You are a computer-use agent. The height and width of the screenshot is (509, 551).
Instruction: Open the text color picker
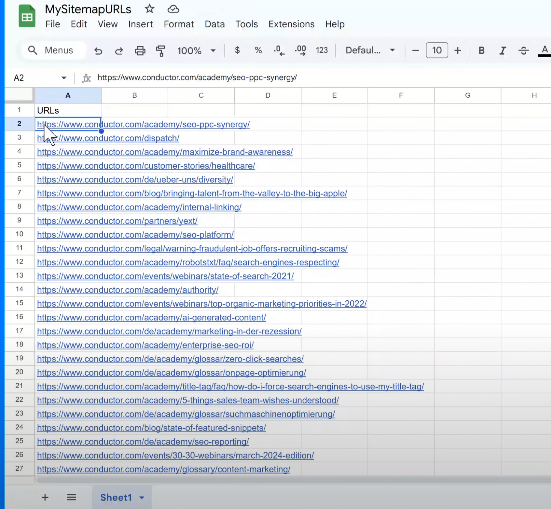pyautogui.click(x=544, y=51)
